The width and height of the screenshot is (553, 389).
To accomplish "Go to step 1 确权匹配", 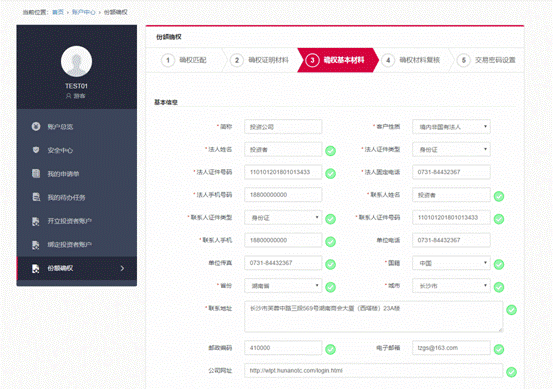I will (184, 60).
